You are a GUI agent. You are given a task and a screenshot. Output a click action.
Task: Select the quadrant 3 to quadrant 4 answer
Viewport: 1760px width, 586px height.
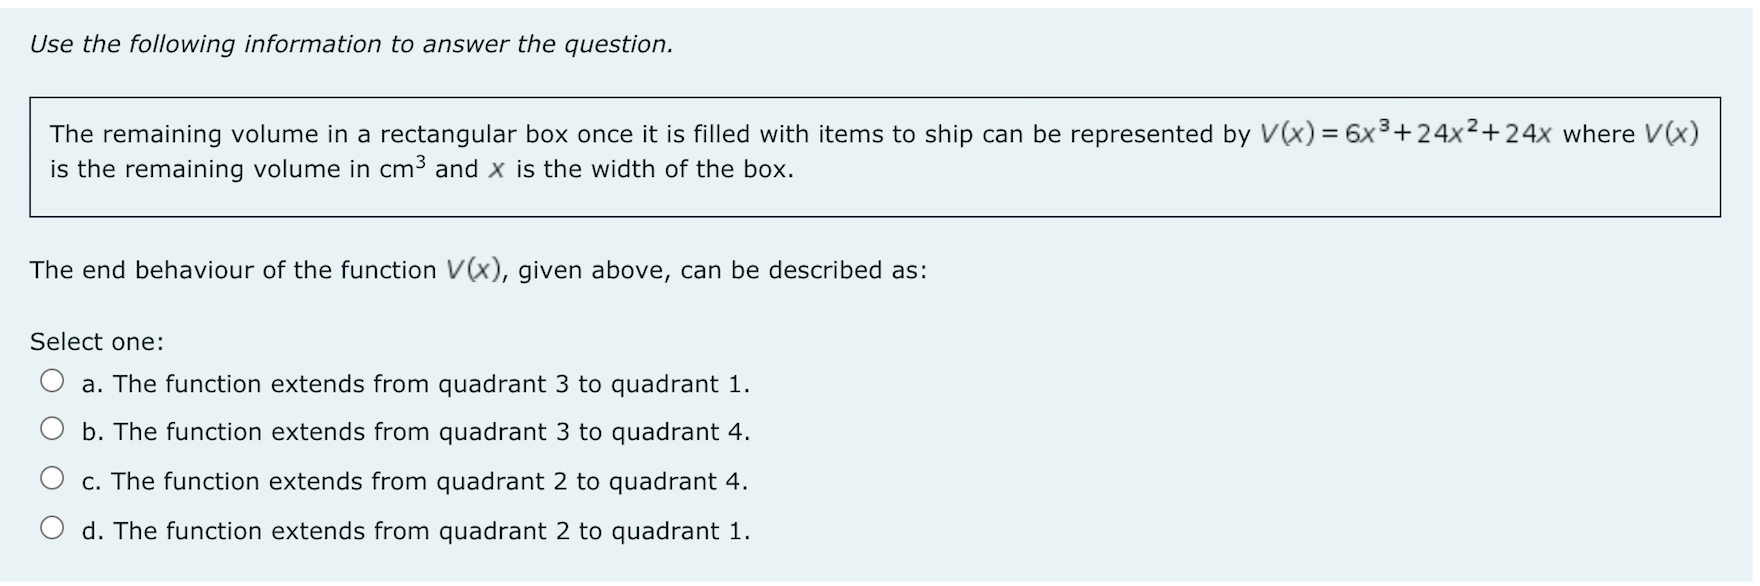point(52,430)
